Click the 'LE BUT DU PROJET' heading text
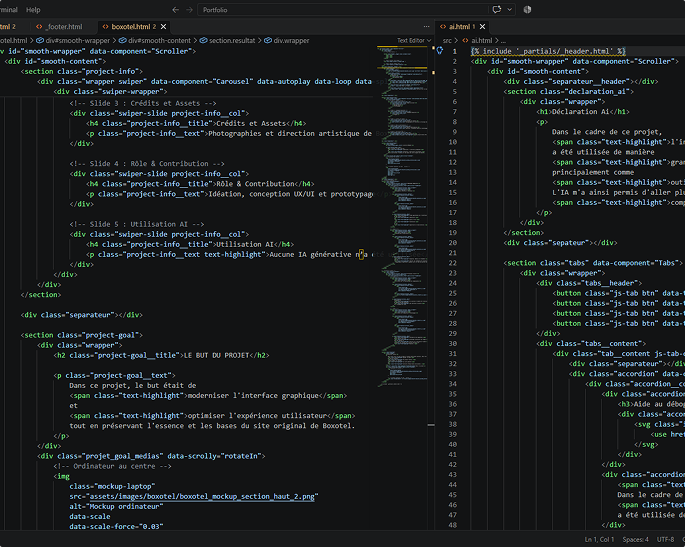Viewport: 685px width, 547px height. pos(216,355)
